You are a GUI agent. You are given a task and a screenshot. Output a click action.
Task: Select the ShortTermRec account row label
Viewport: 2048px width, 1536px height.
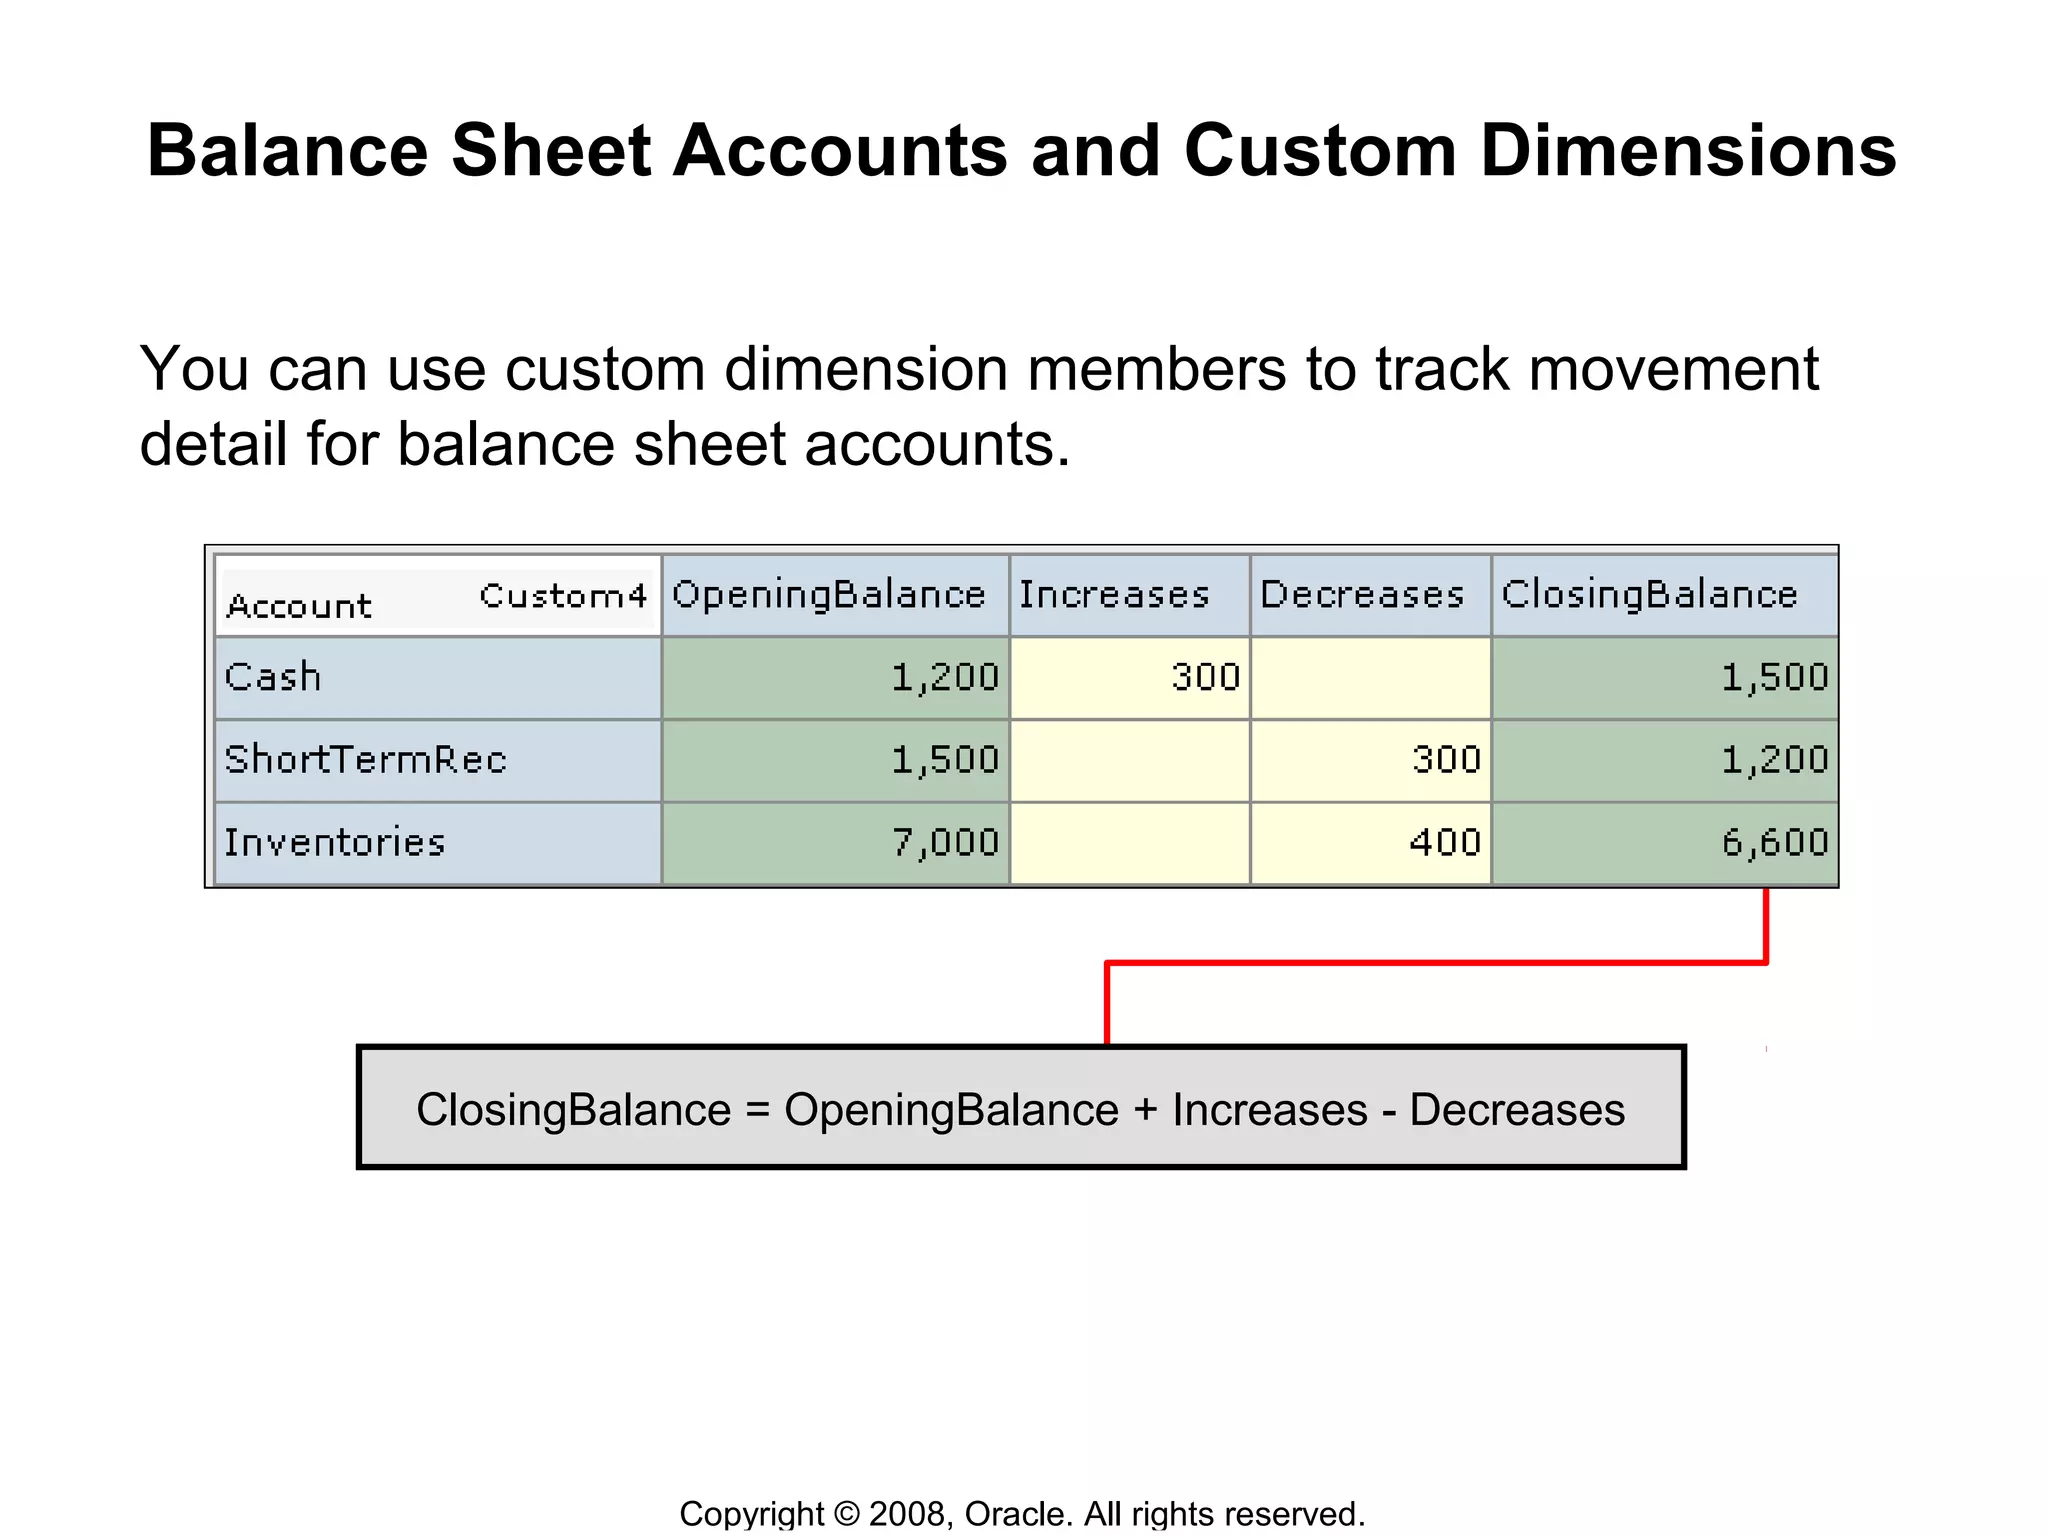[438, 760]
